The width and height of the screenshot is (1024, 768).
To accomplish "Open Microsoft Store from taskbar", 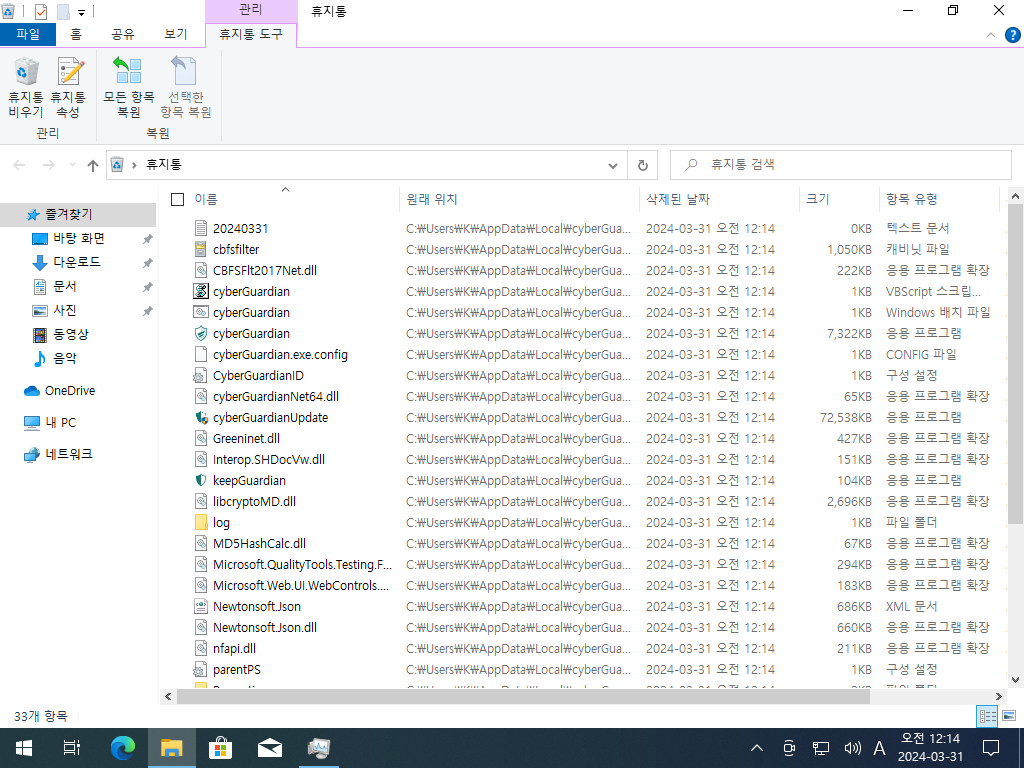I will click(221, 748).
